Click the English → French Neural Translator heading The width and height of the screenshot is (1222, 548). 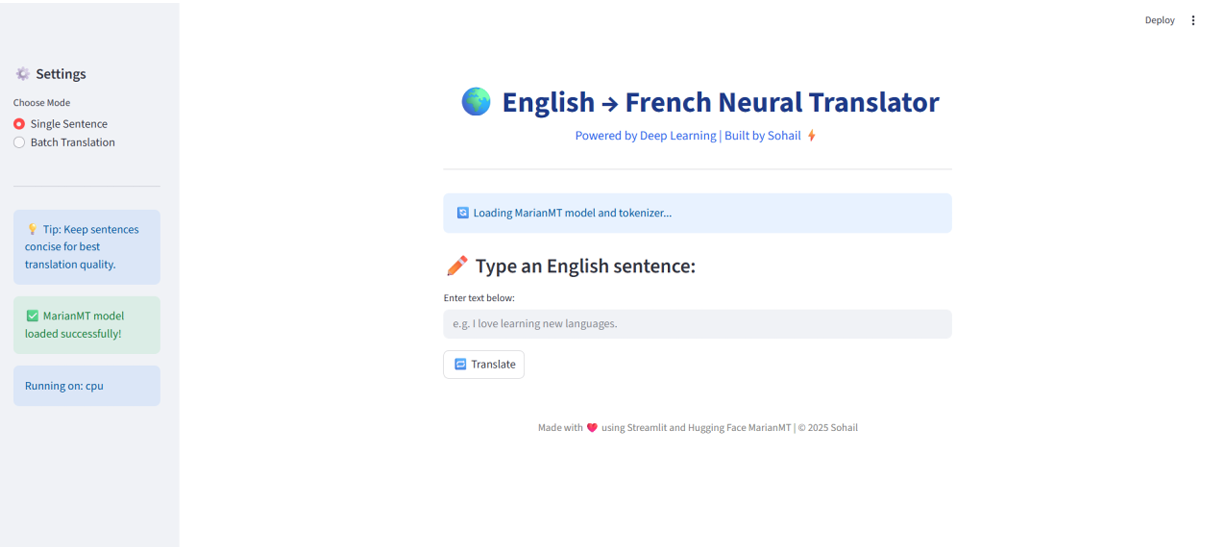(720, 102)
